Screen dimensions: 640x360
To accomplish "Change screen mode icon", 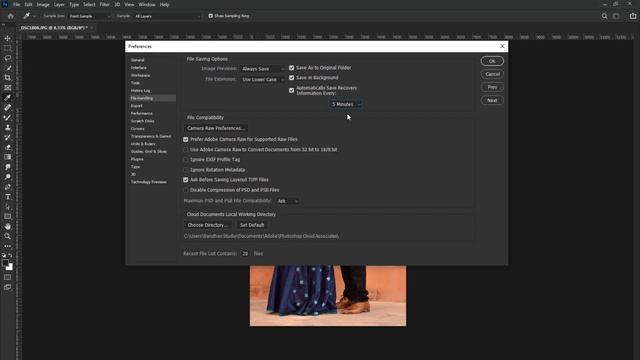I will click(x=7, y=287).
